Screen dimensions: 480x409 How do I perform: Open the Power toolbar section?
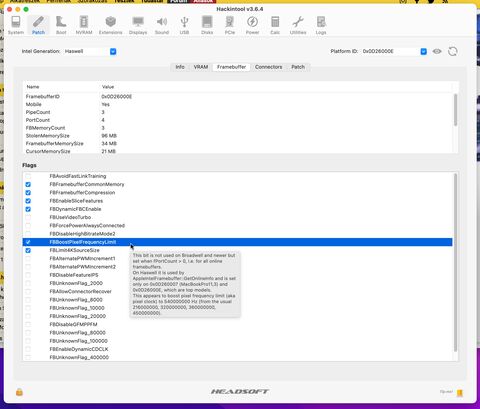(x=252, y=25)
